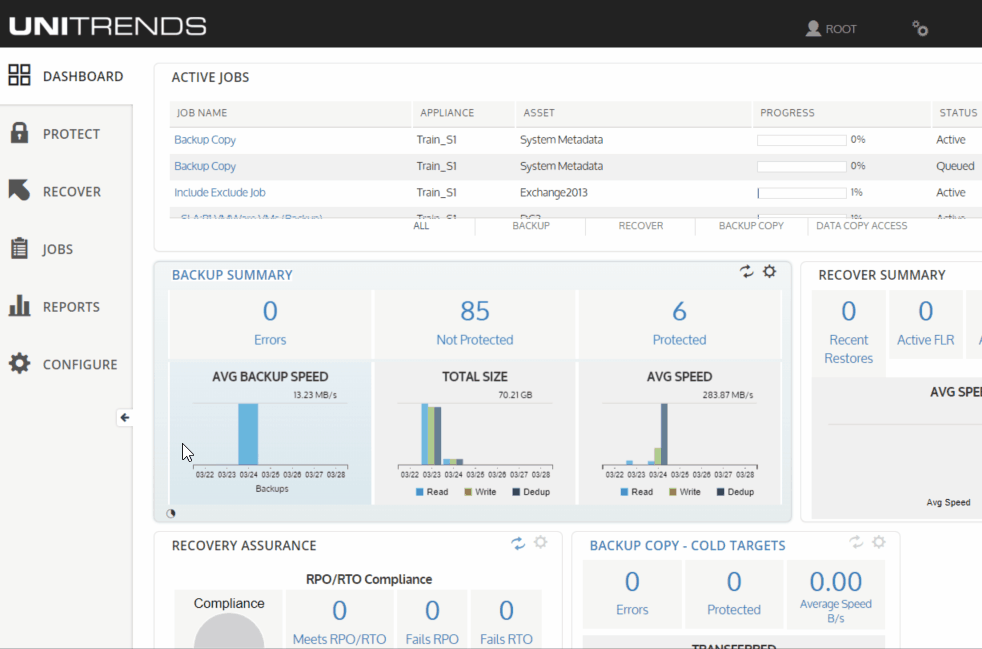
Task: Select the BACKUP tab in Active Jobs
Action: tap(531, 226)
